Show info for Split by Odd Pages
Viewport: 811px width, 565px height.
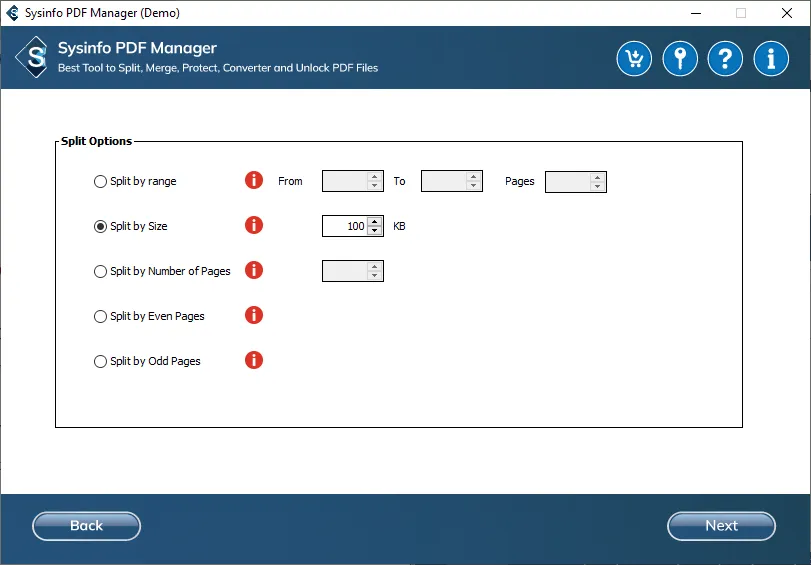pos(254,361)
